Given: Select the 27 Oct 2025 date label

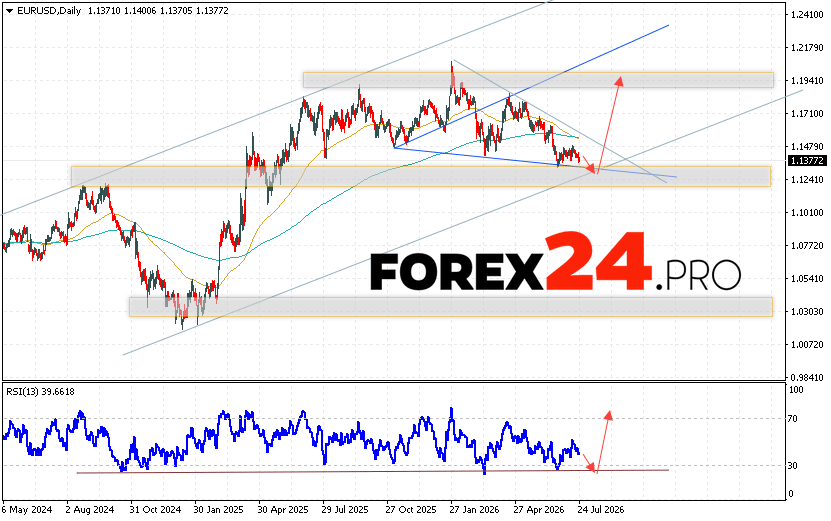Looking at the screenshot, I should pyautogui.click(x=411, y=510).
